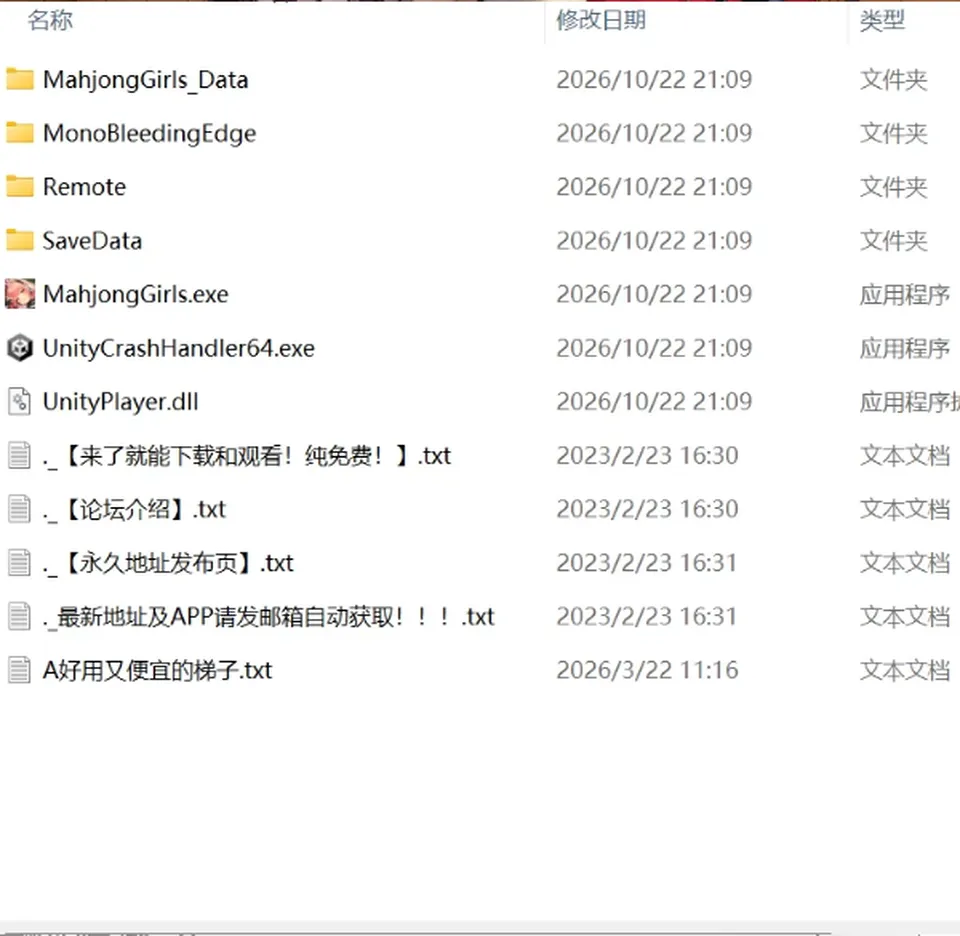This screenshot has height=936, width=960.
Task: Click the 2023/2/23 16:30 date of 【论坛介绍】.txt
Action: 647,509
